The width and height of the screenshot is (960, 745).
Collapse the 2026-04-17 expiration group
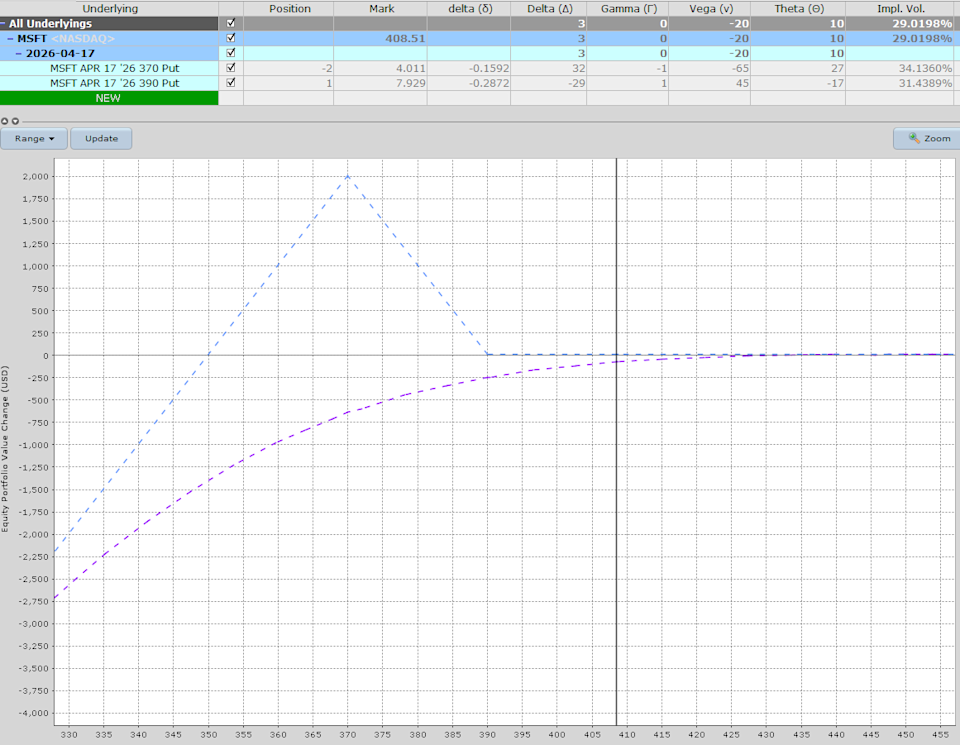click(x=19, y=53)
